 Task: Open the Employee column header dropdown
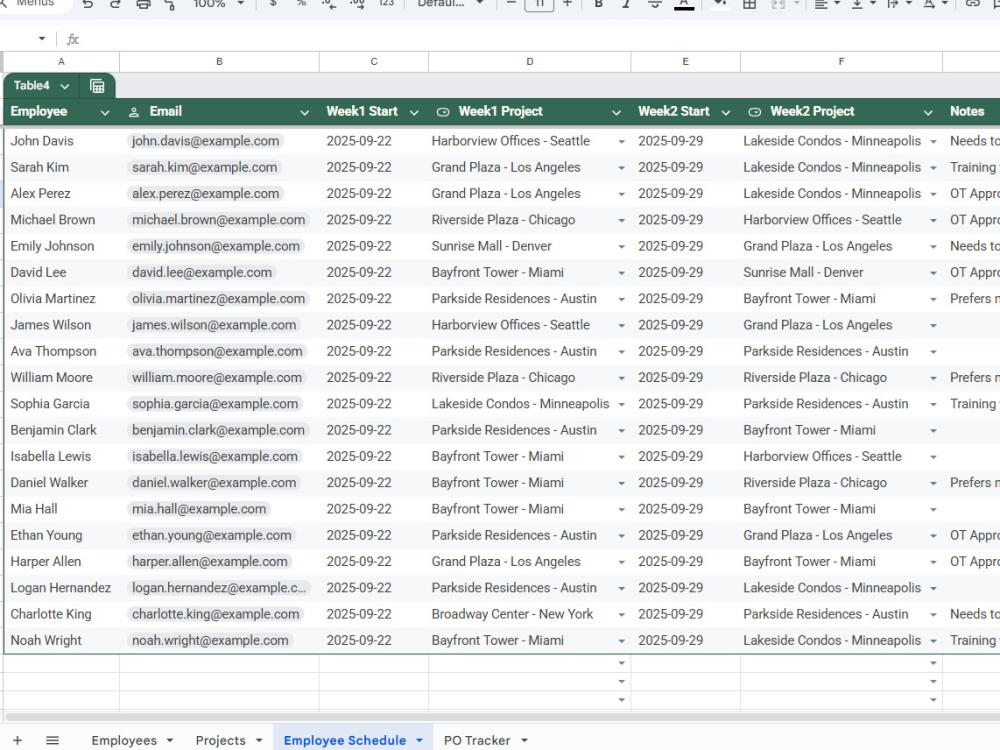[105, 112]
